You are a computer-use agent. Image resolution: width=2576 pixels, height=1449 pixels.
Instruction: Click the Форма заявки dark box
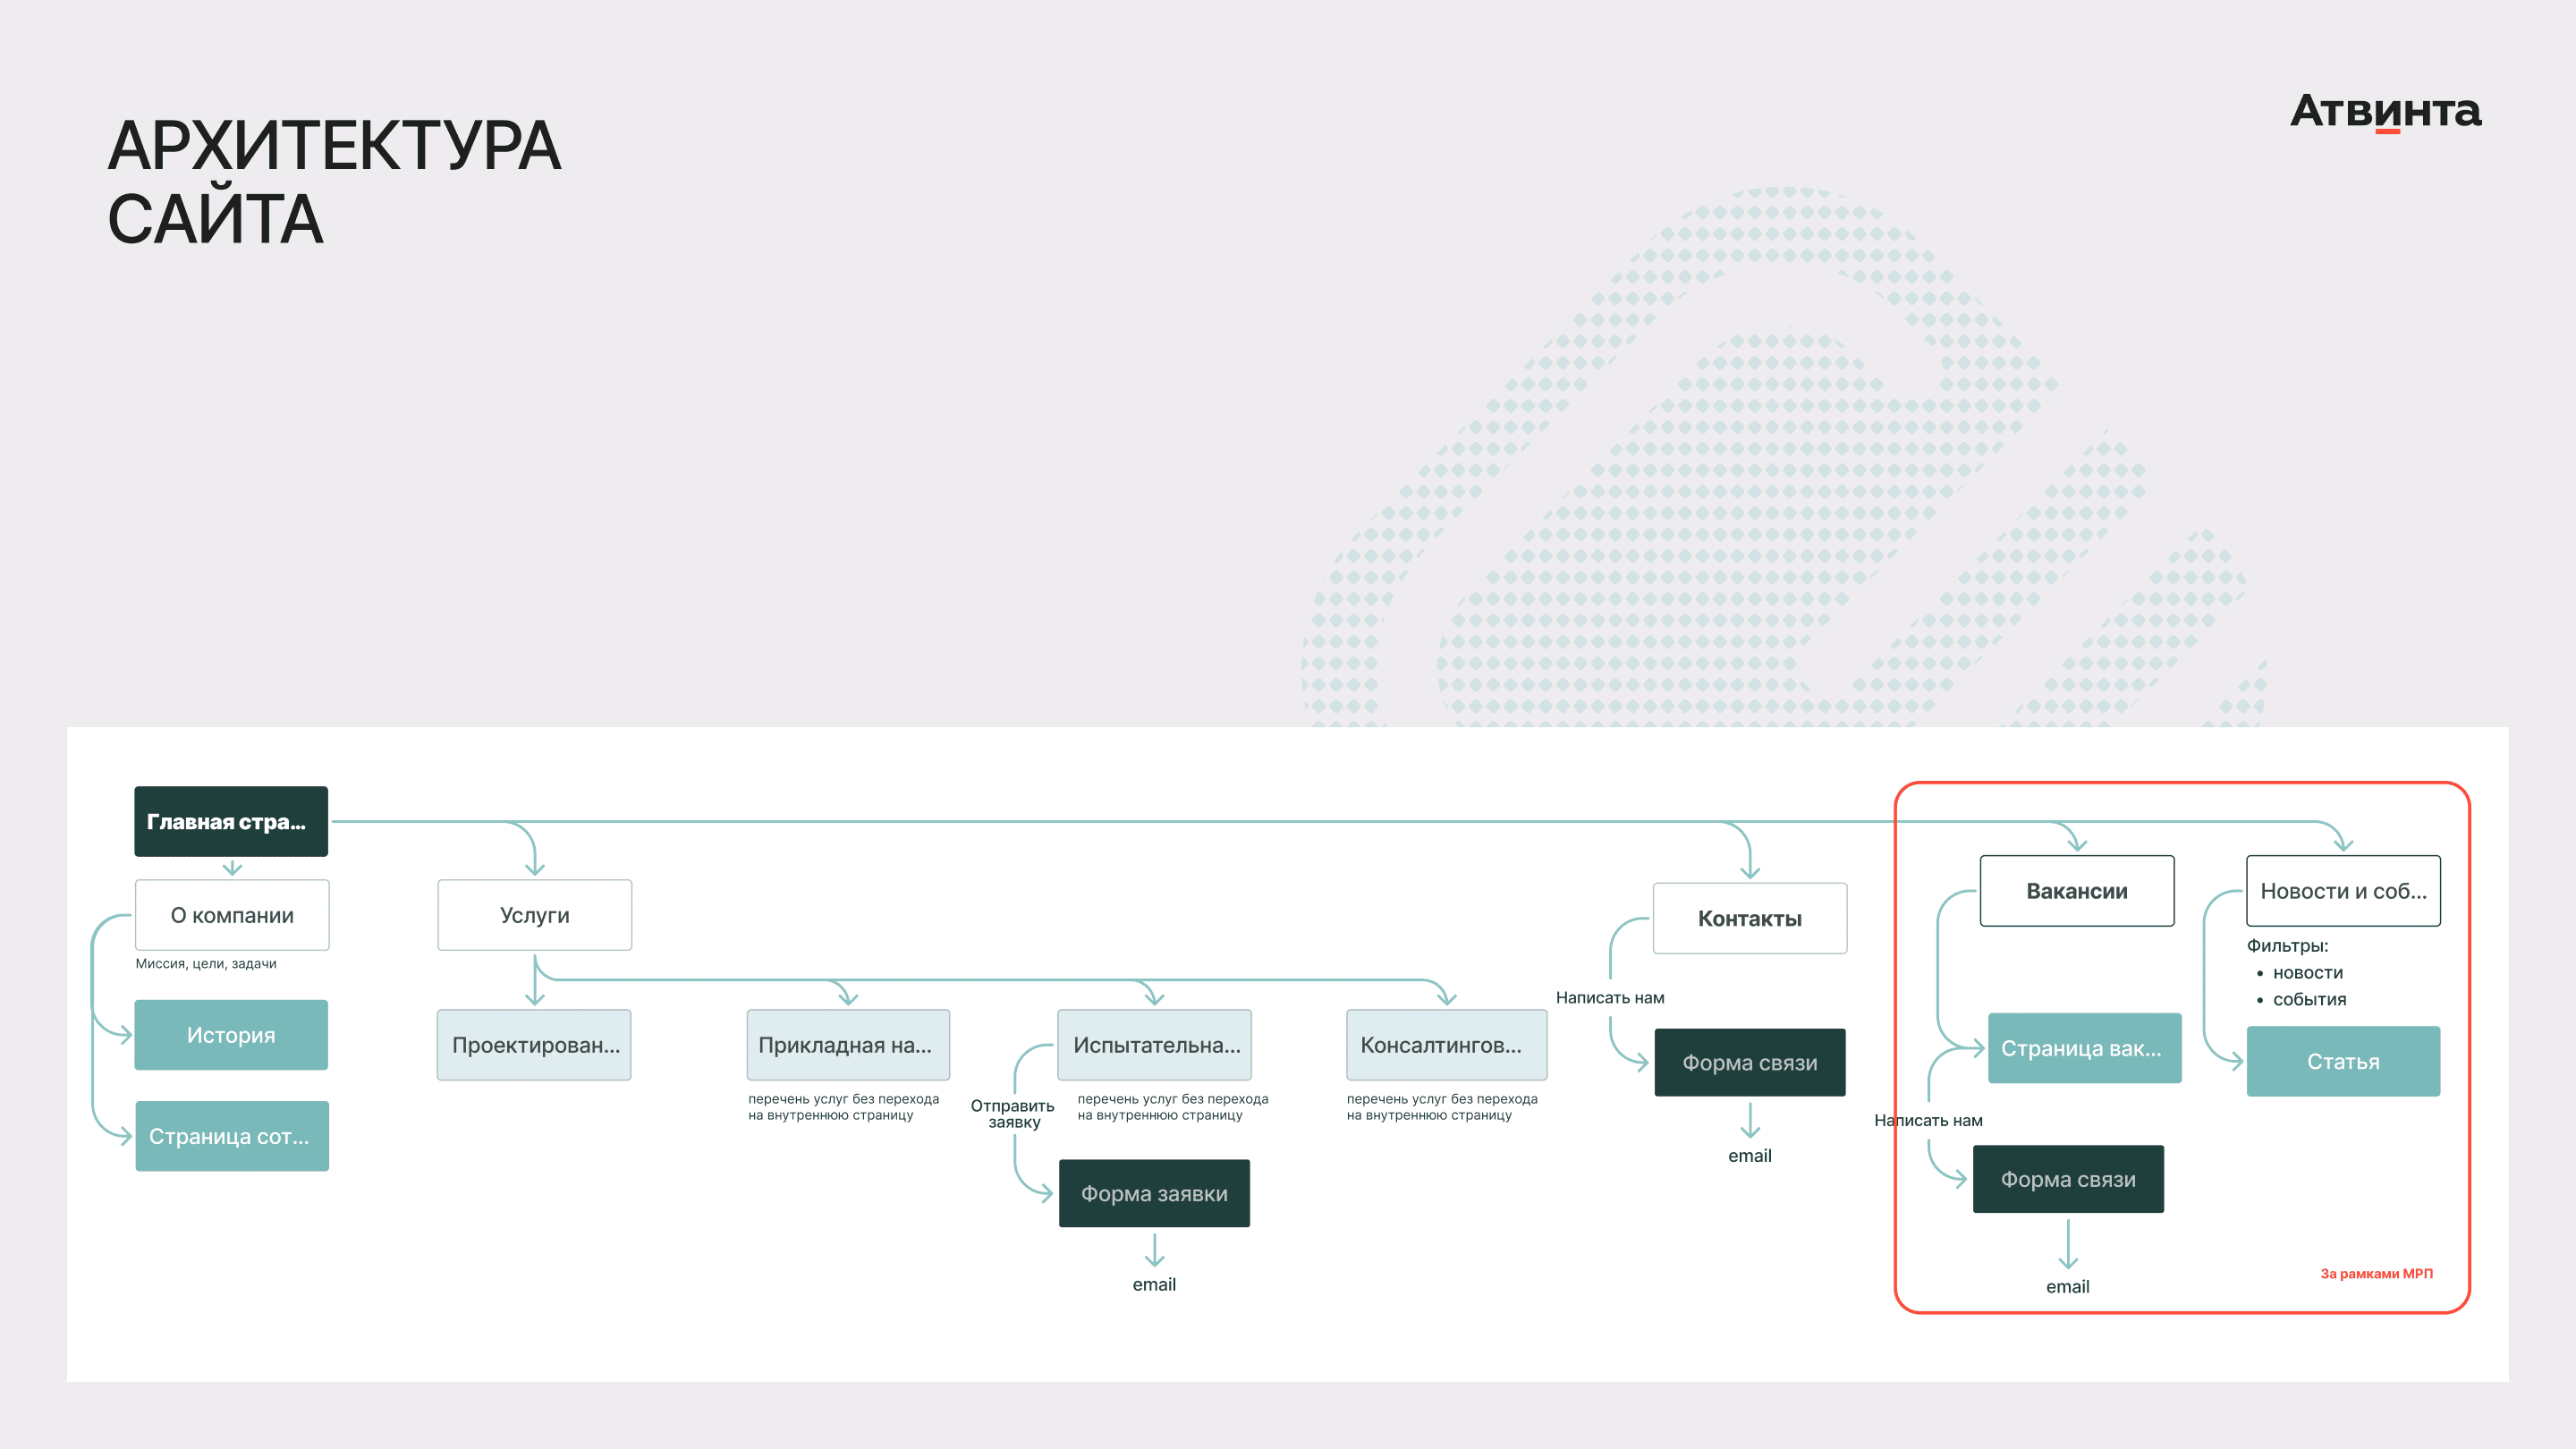[1154, 1193]
